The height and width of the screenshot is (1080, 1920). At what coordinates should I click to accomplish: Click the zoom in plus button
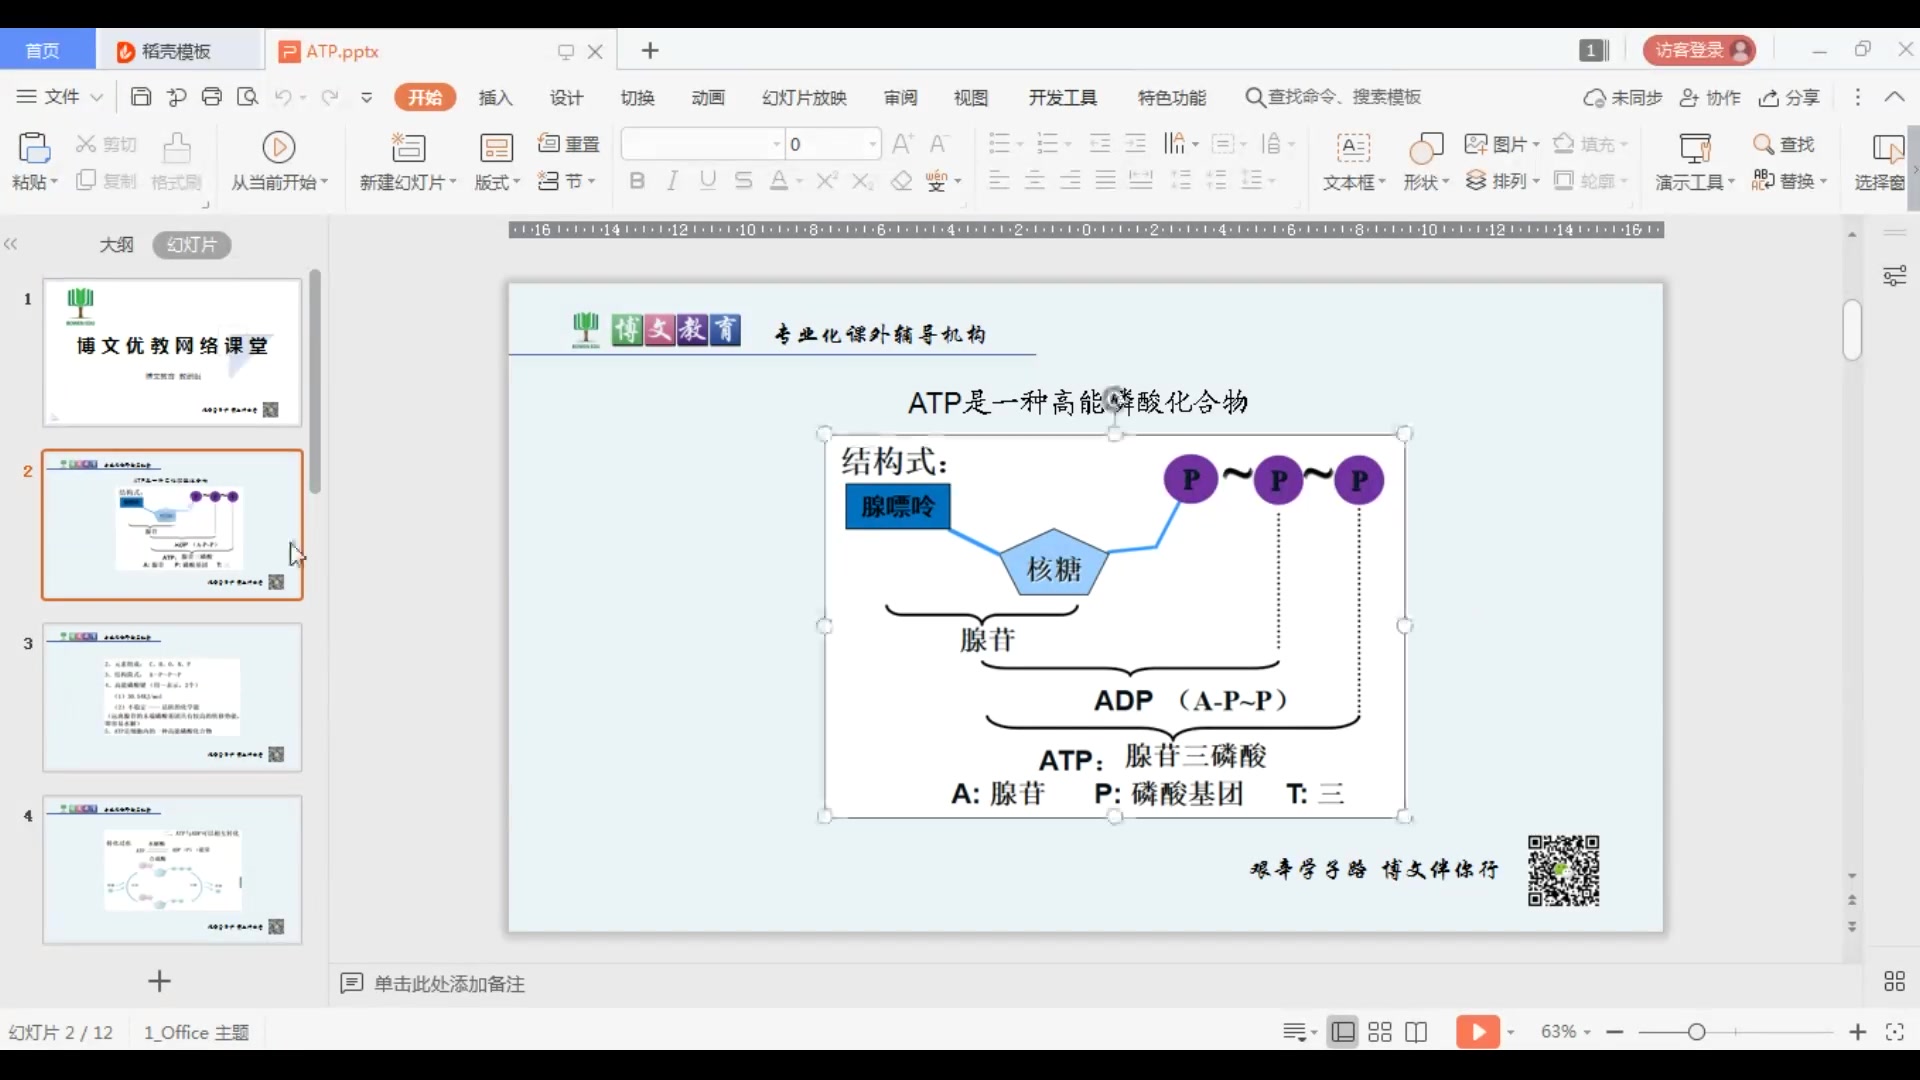1858,1032
